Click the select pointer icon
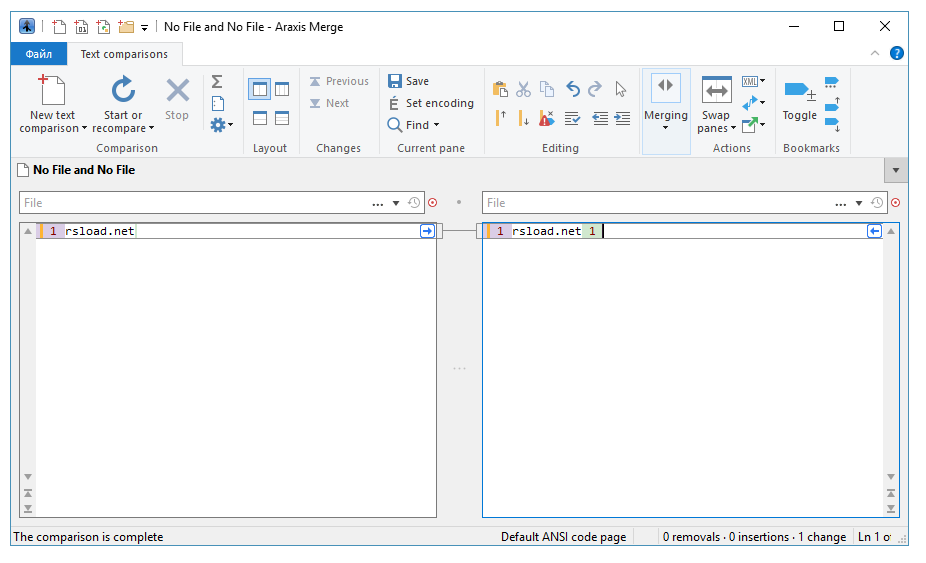The height and width of the screenshot is (563, 926). click(620, 89)
